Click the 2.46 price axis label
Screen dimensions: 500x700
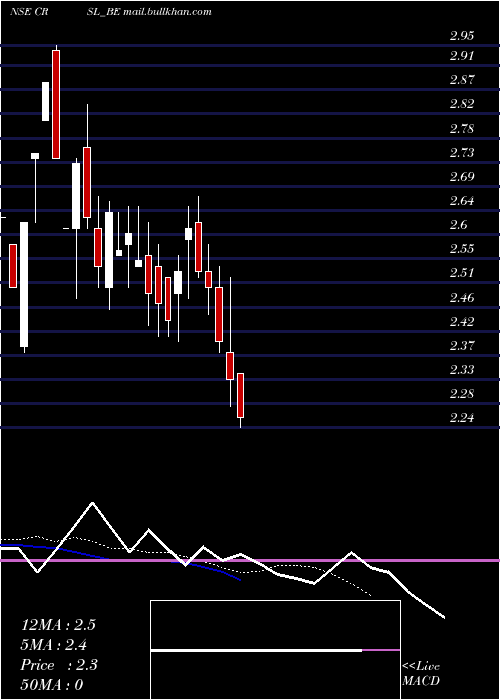(462, 298)
